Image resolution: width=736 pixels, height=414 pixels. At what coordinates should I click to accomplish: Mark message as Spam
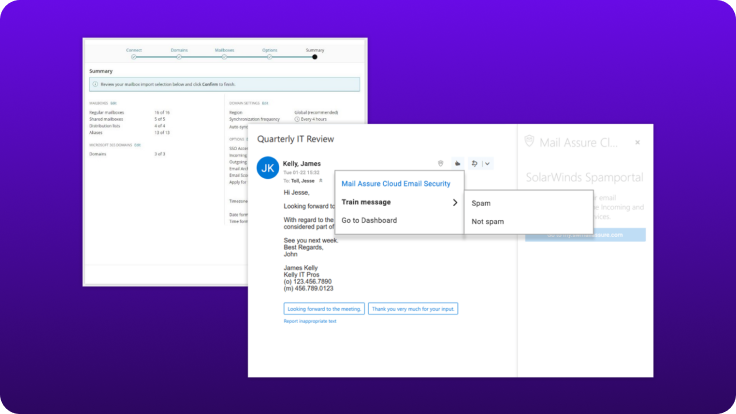point(481,203)
